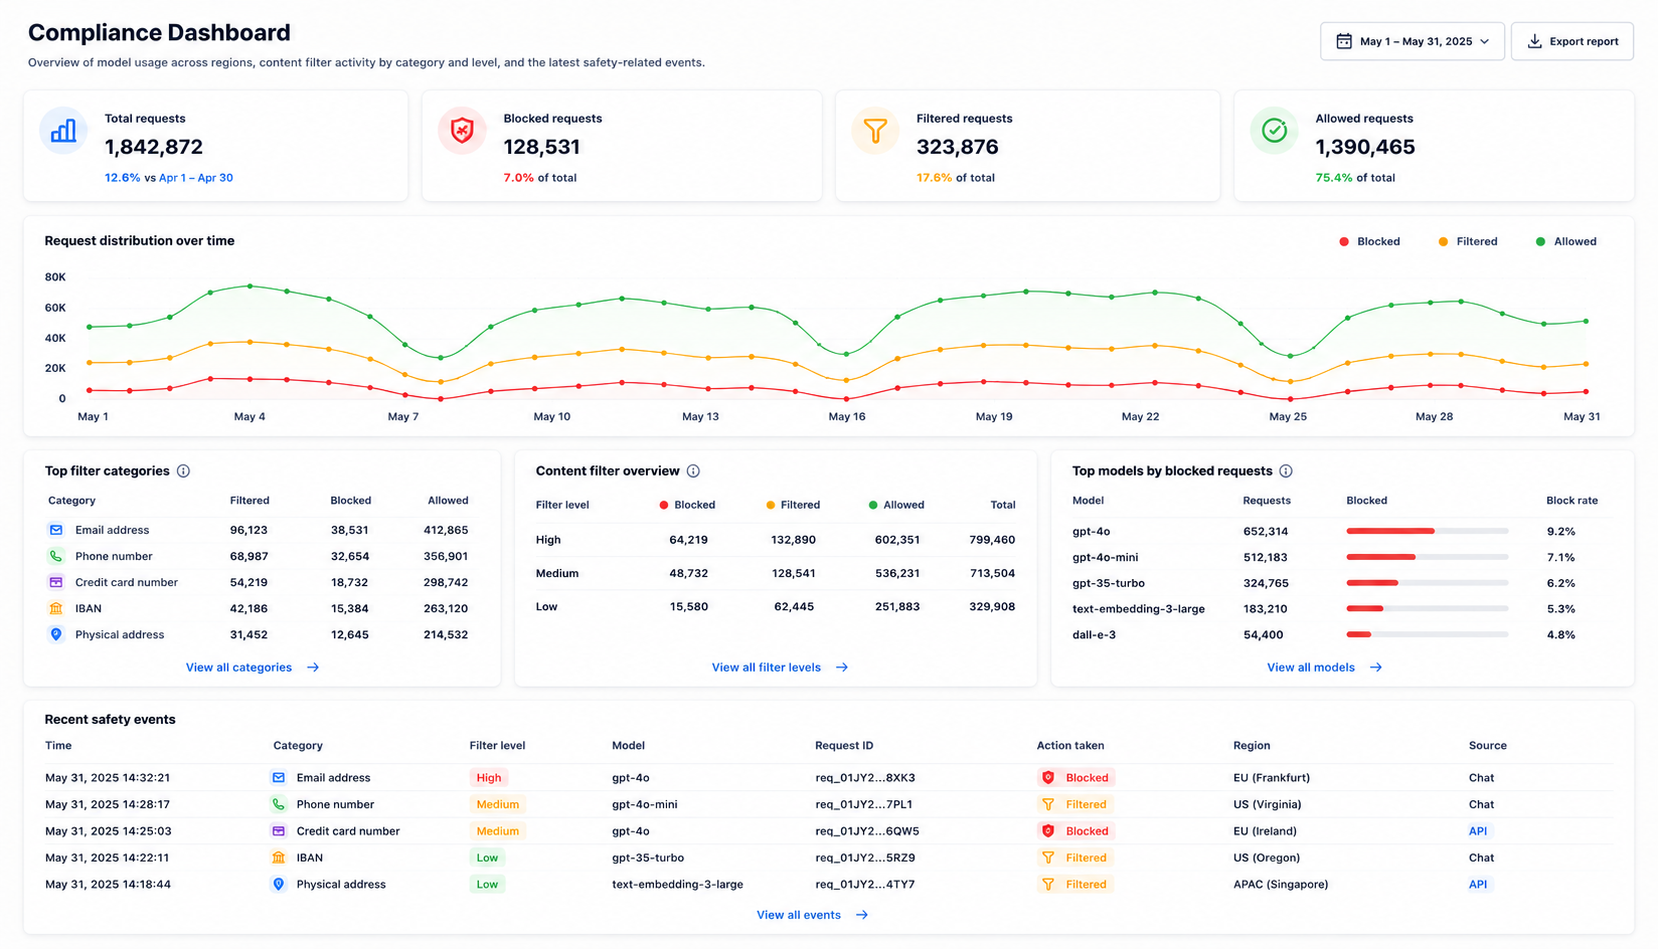Click the Time column header in Recent safety events
Image resolution: width=1658 pixels, height=949 pixels.
click(58, 746)
